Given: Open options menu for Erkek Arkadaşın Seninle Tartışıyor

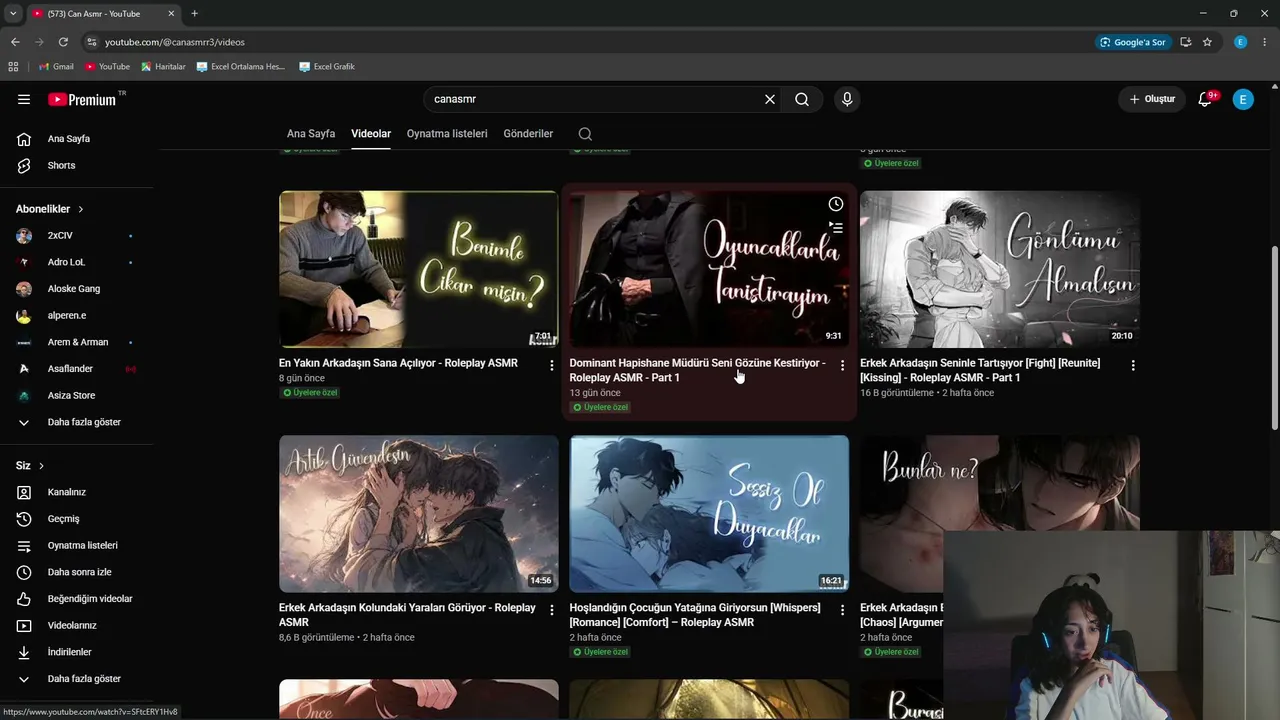Looking at the screenshot, I should coord(1133,366).
